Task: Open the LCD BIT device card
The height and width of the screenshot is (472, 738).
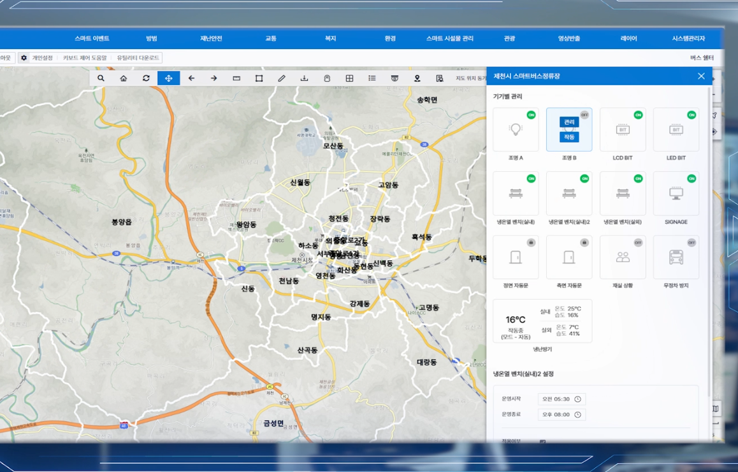Action: click(x=623, y=129)
